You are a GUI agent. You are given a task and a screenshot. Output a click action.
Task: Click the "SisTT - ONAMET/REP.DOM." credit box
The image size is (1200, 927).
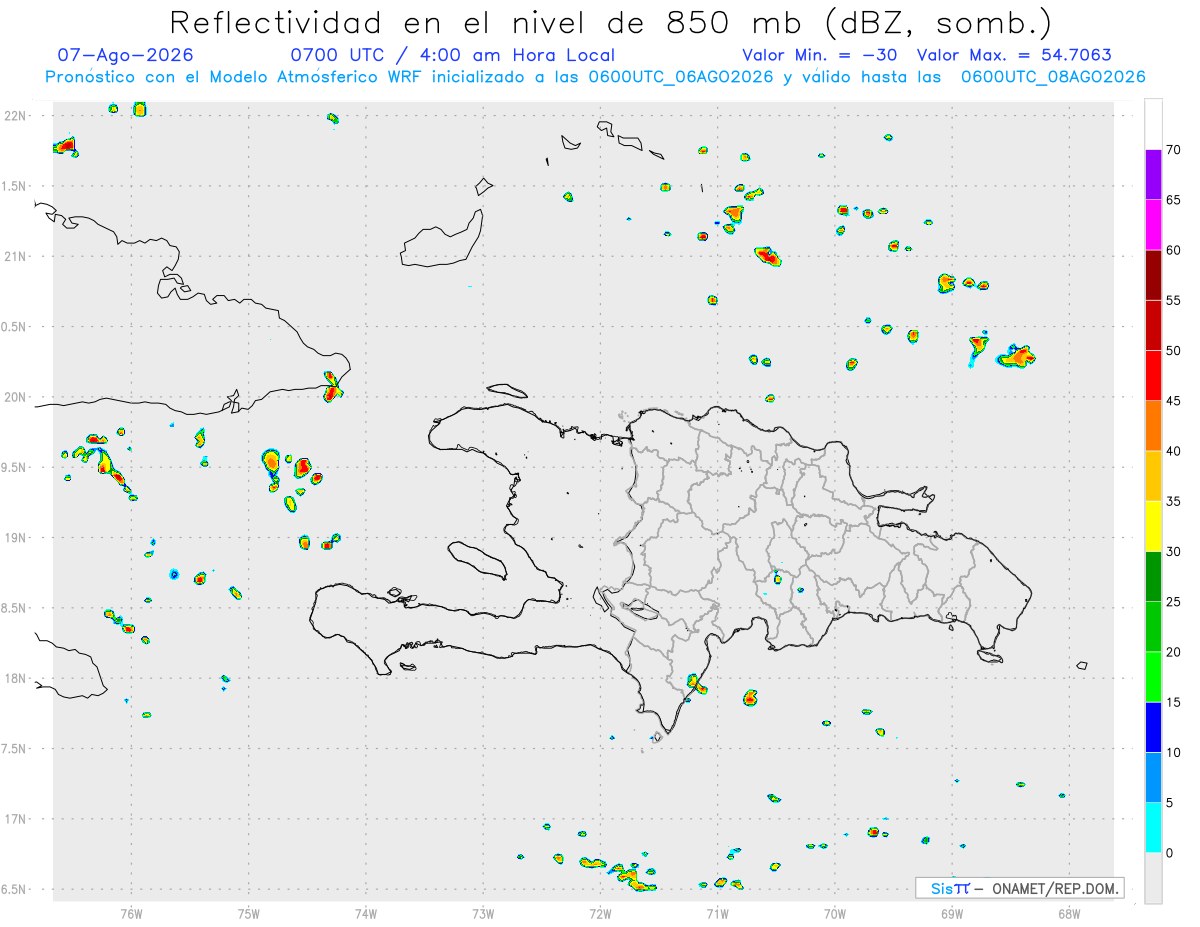pos(1019,888)
